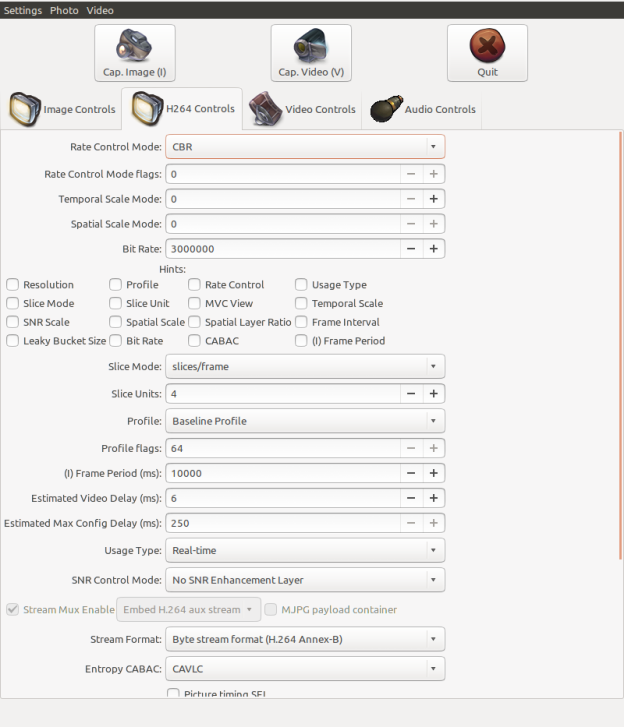The height and width of the screenshot is (727, 624).
Task: Click the vertical scrollbar on right
Action: pos(620,350)
